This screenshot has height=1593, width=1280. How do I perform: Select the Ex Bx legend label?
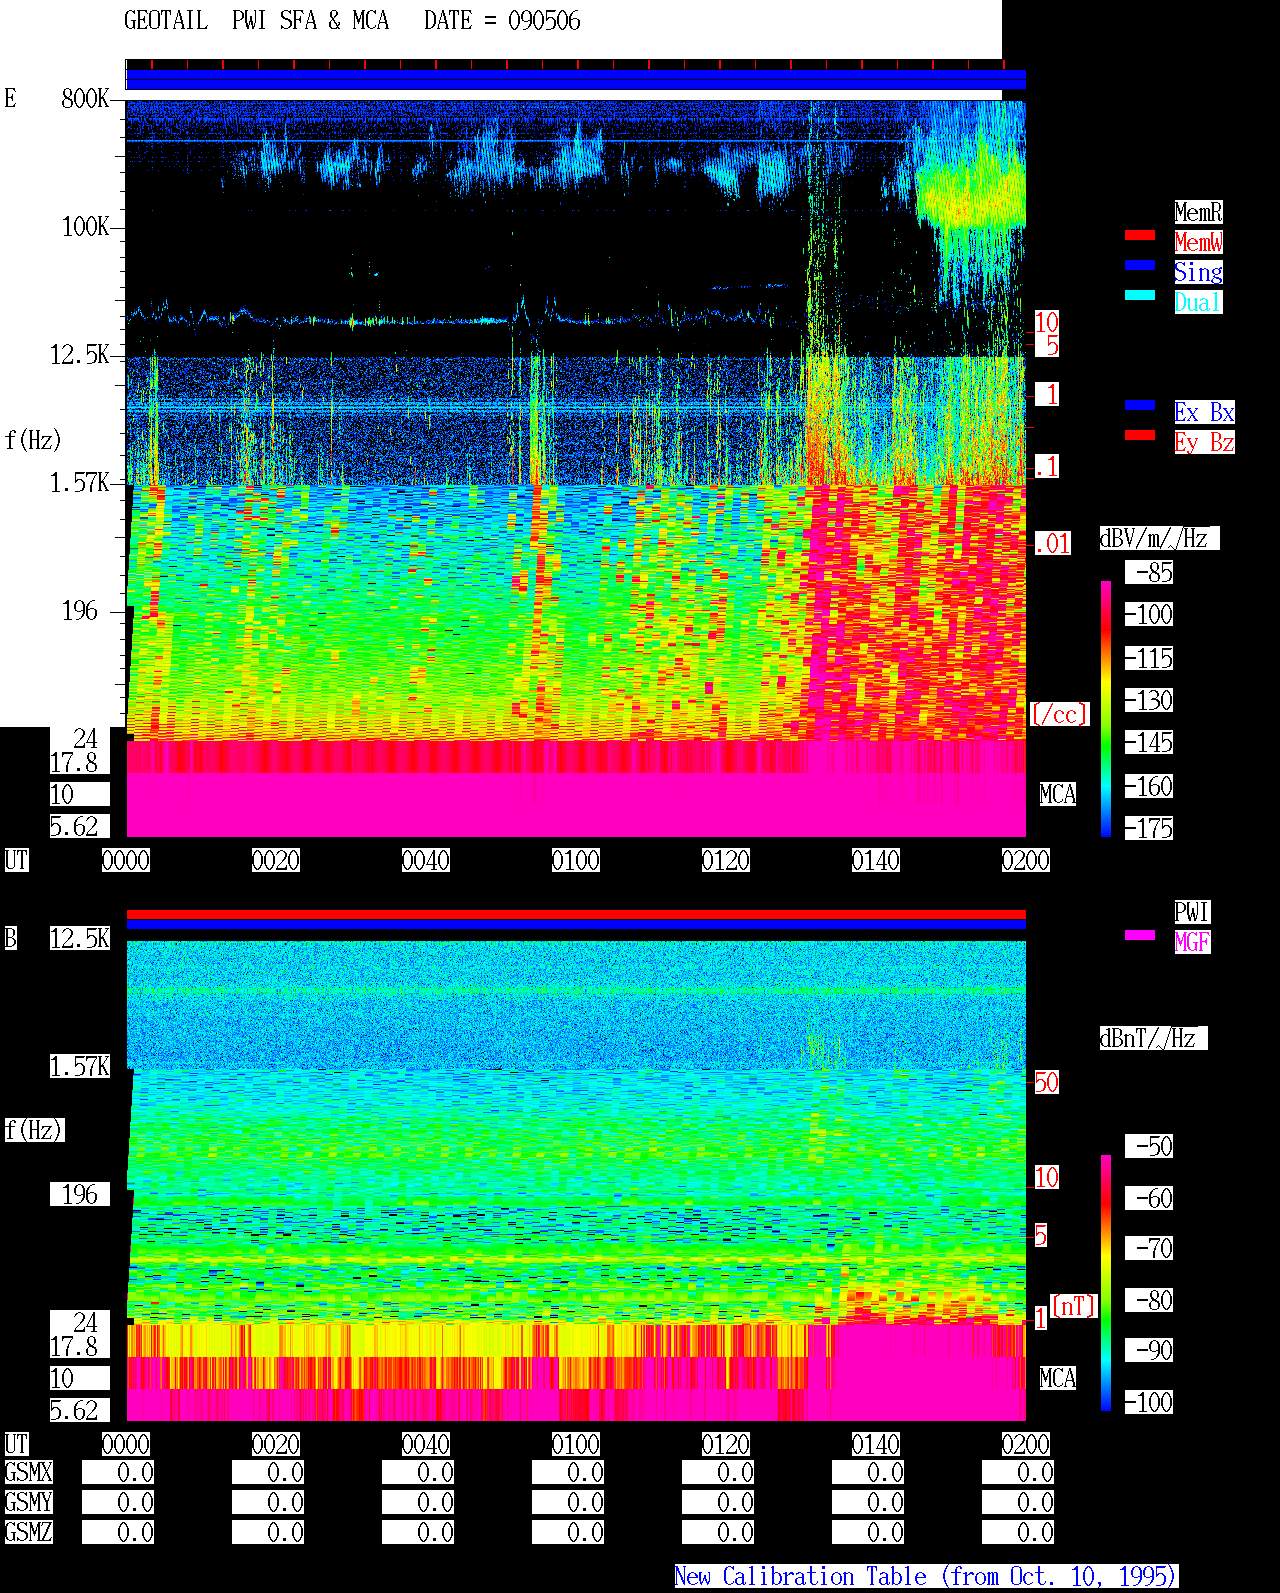coord(1204,412)
